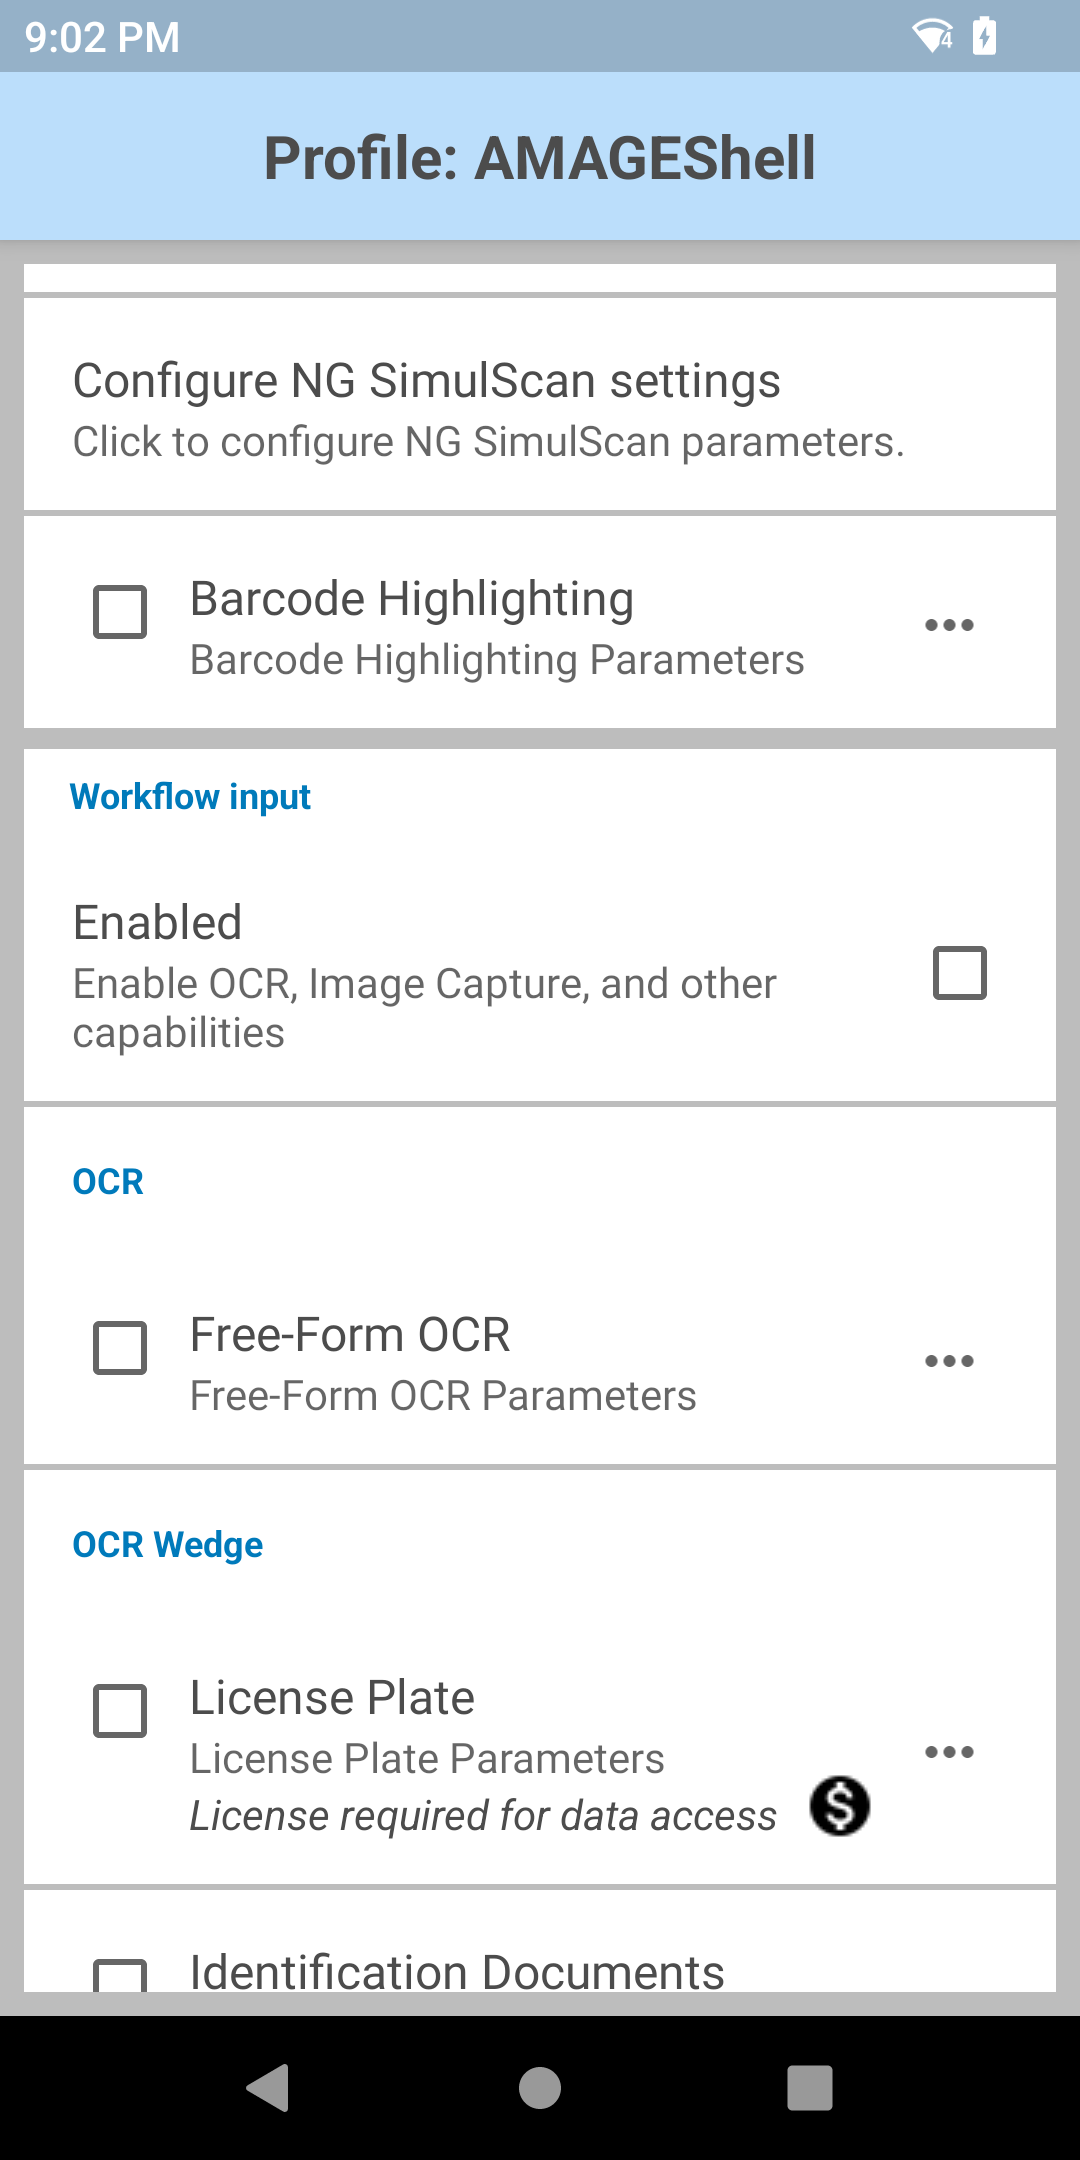The height and width of the screenshot is (2160, 1080).
Task: Open Barcode Highlighting three-dot options
Action: [x=948, y=625]
